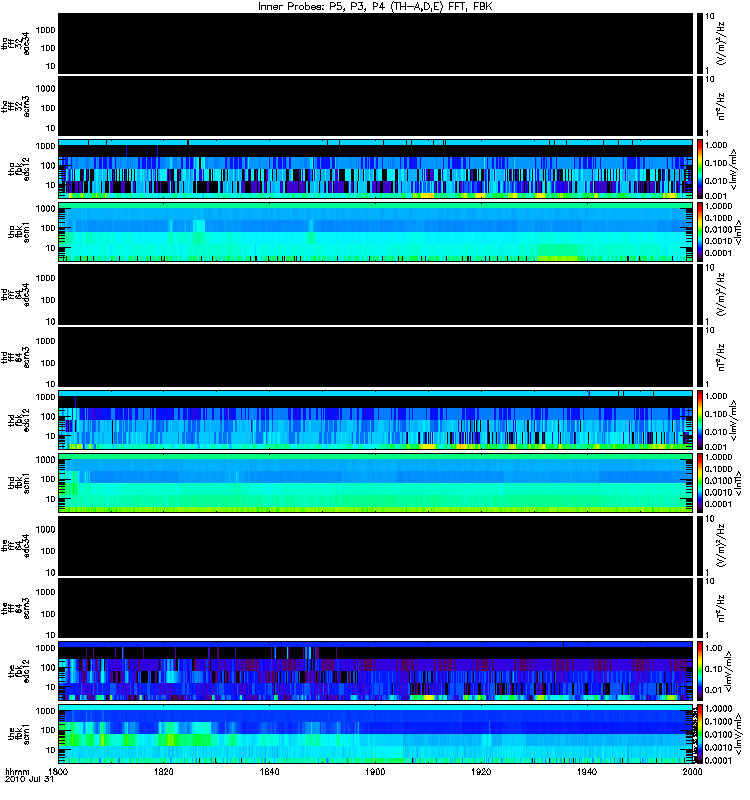Image resolution: width=750 pixels, height=800 pixels.
Task: Click the '1920' time axis label
Action: pyautogui.click(x=481, y=771)
